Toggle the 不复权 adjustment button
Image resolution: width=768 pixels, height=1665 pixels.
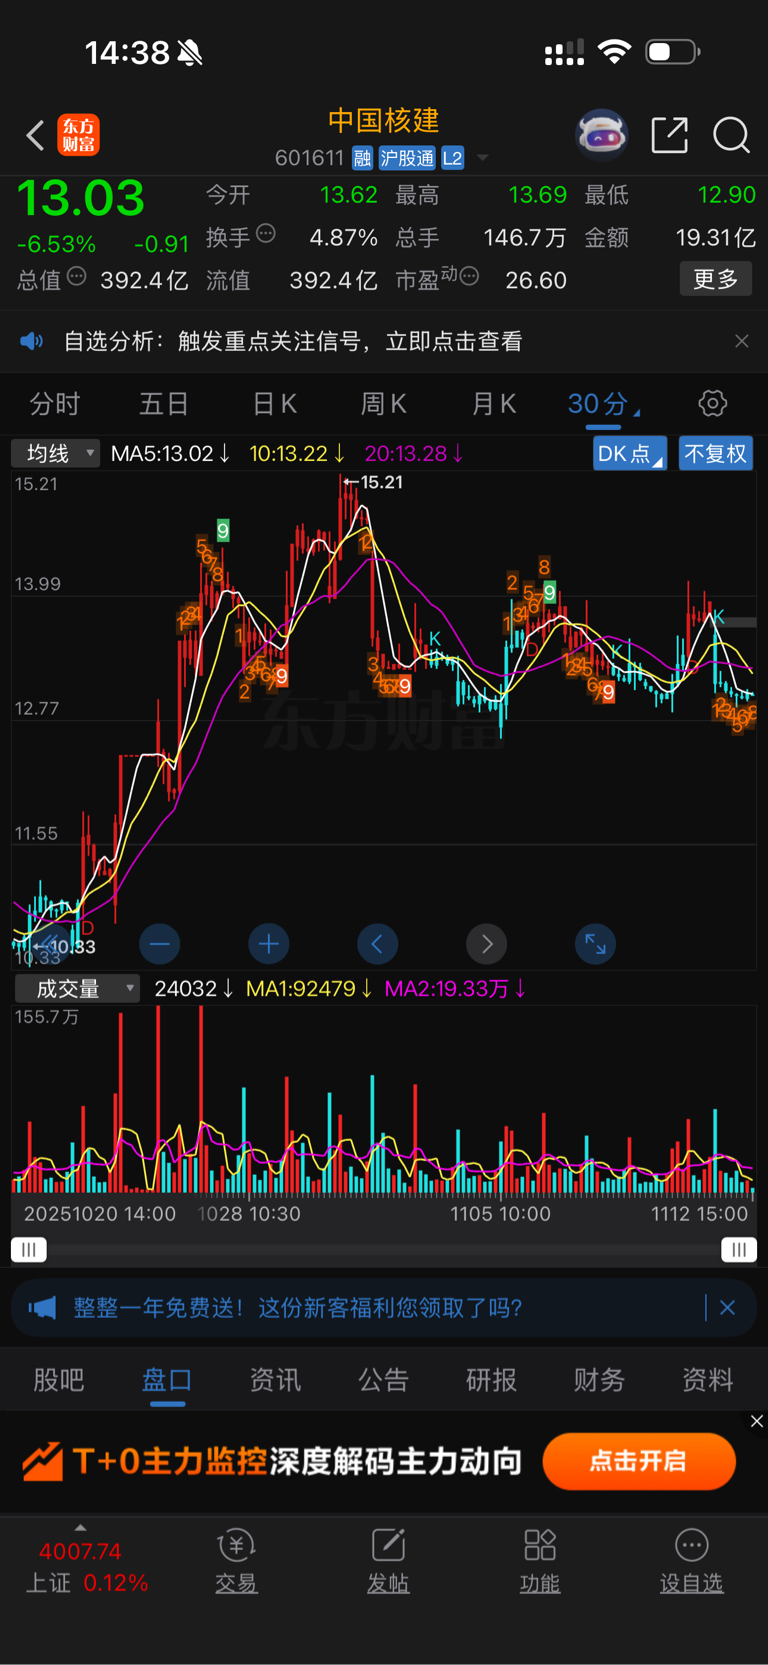point(716,454)
